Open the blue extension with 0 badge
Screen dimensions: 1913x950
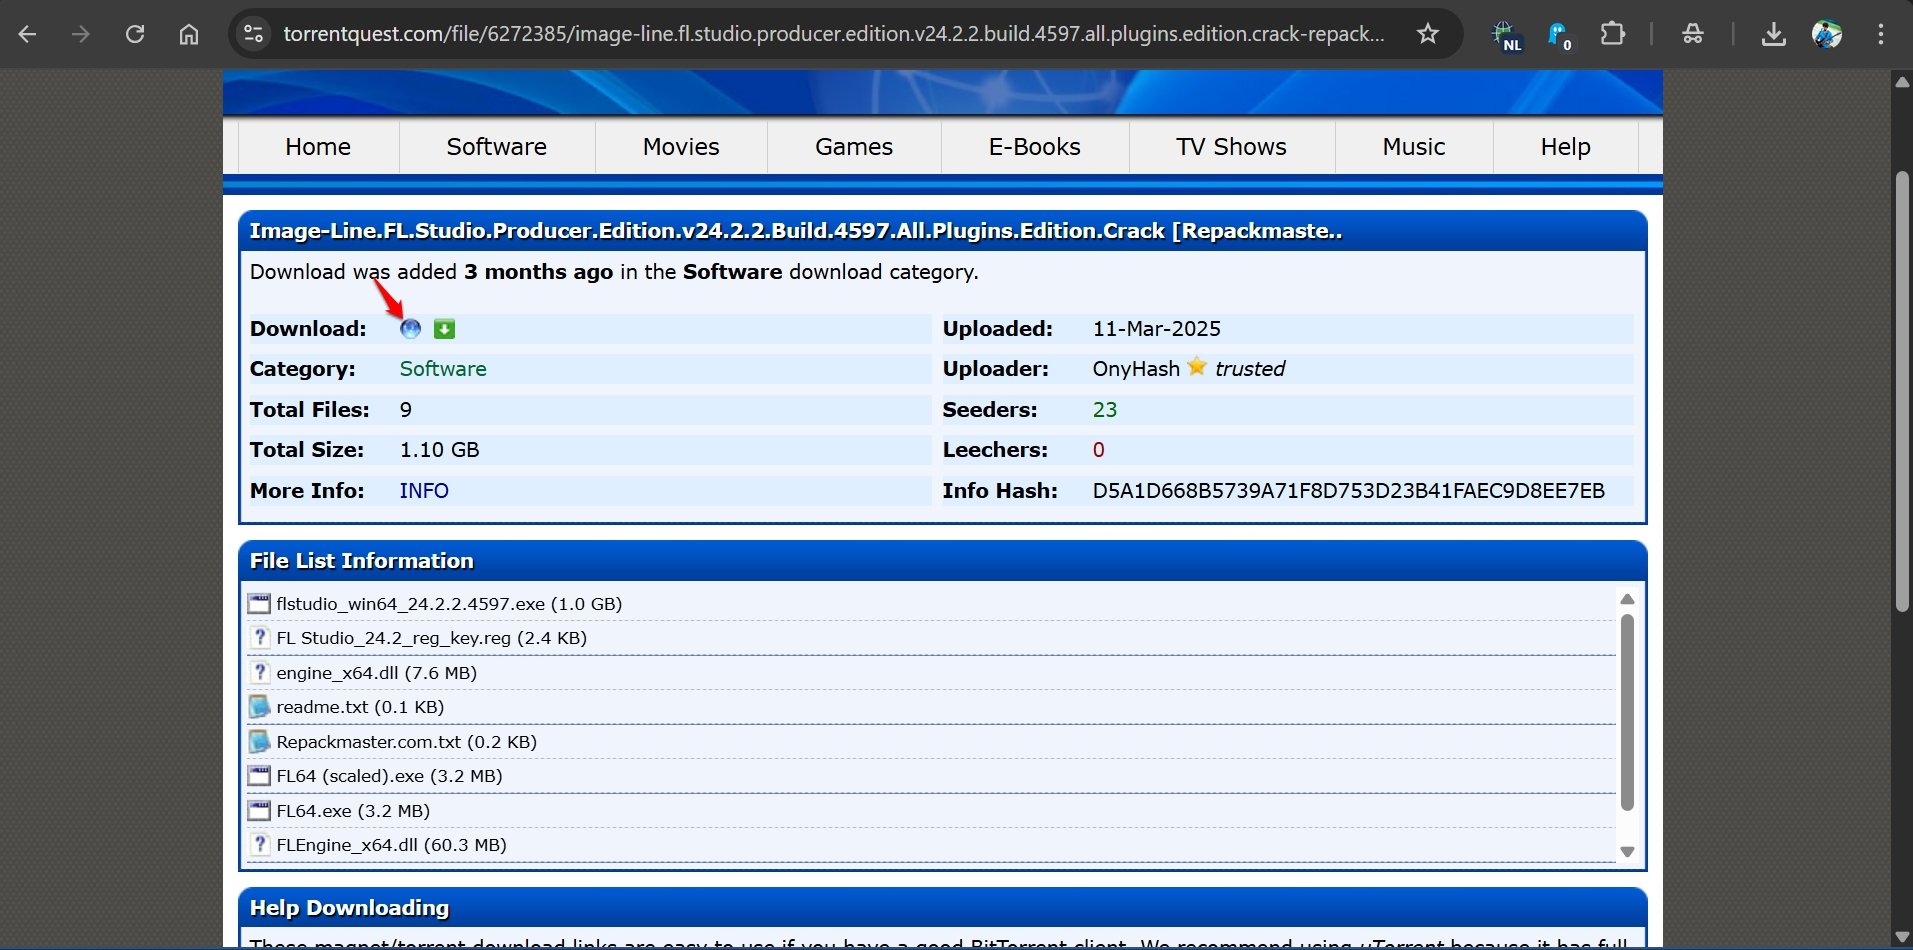point(1560,35)
